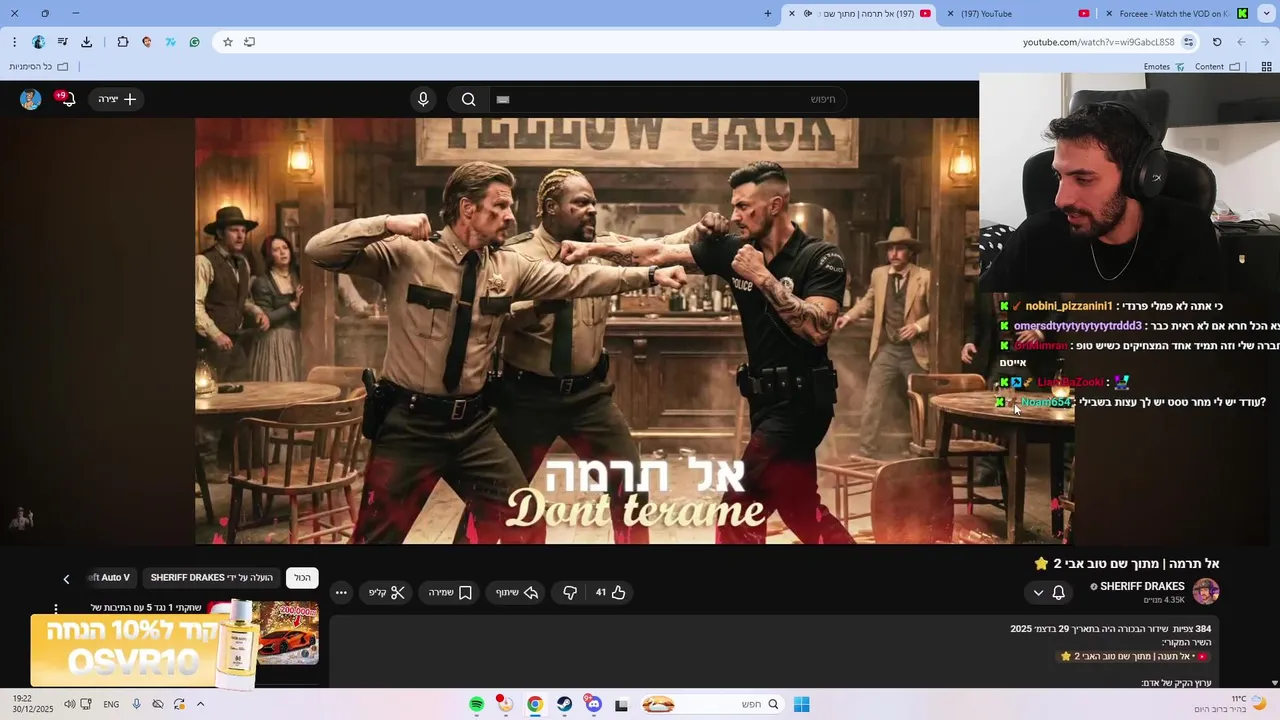Click the install/cast icon in the address bar
The width and height of the screenshot is (1280, 720).
point(249,42)
